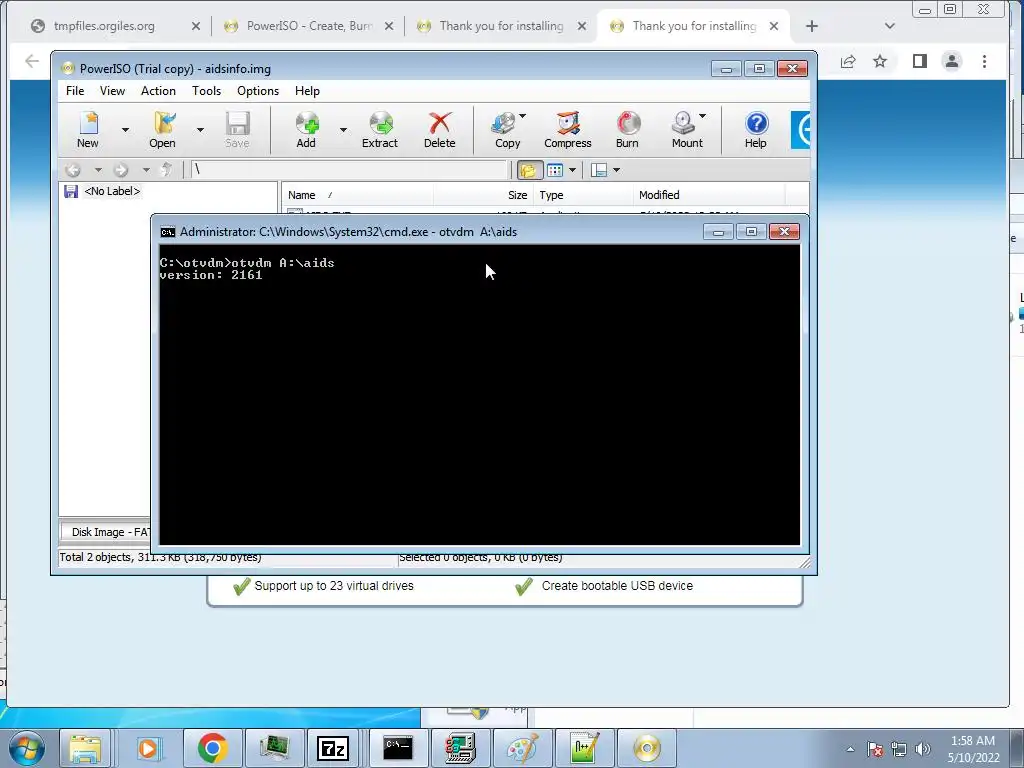Open the Tools menu
The width and height of the screenshot is (1024, 768).
coord(206,91)
